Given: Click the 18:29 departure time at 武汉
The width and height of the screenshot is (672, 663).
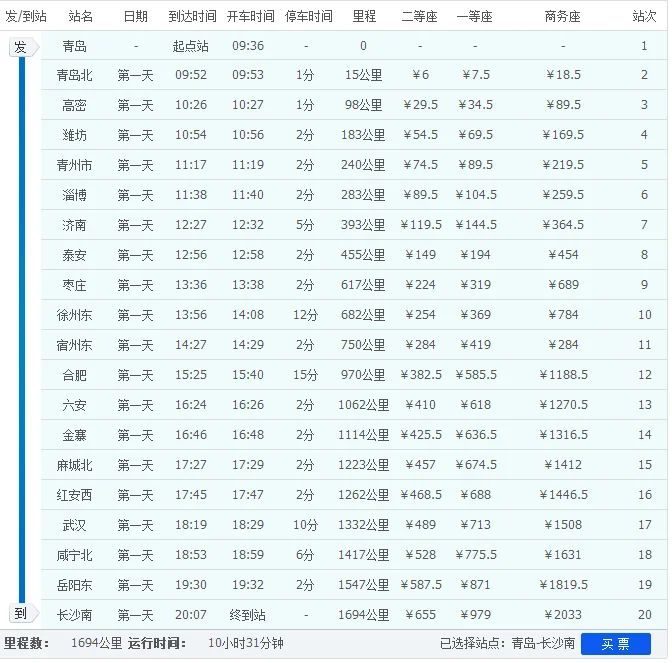Looking at the screenshot, I should pos(248,525).
